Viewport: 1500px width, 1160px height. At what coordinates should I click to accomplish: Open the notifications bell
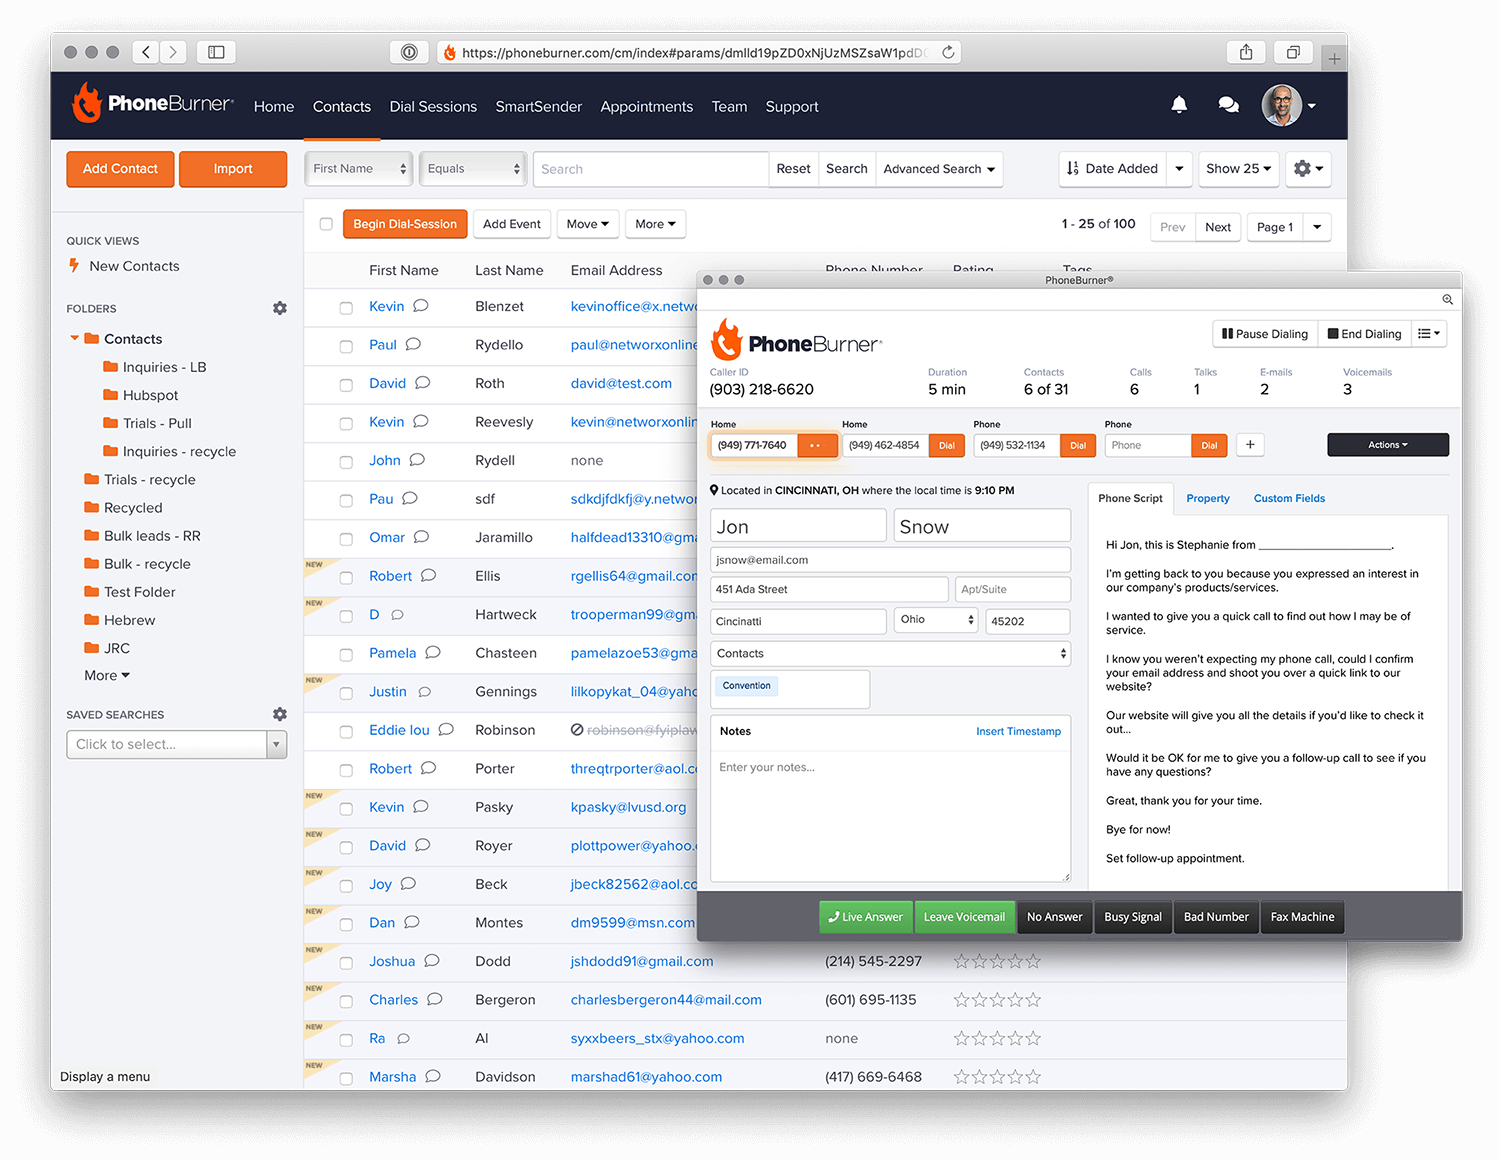pos(1179,104)
